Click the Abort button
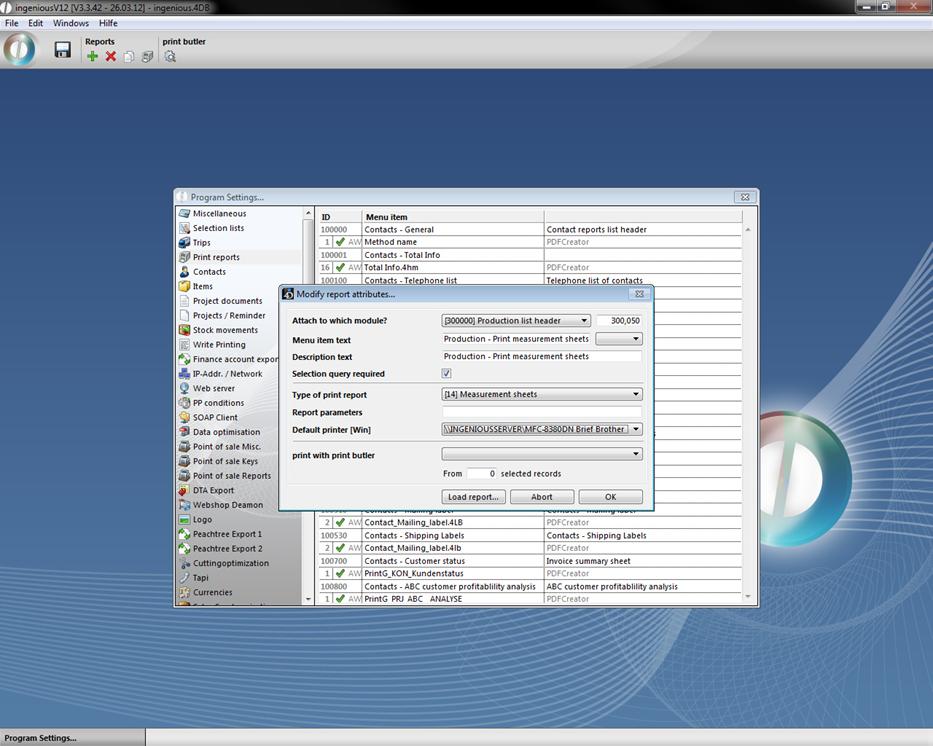Screen dimensions: 933x746 point(542,497)
